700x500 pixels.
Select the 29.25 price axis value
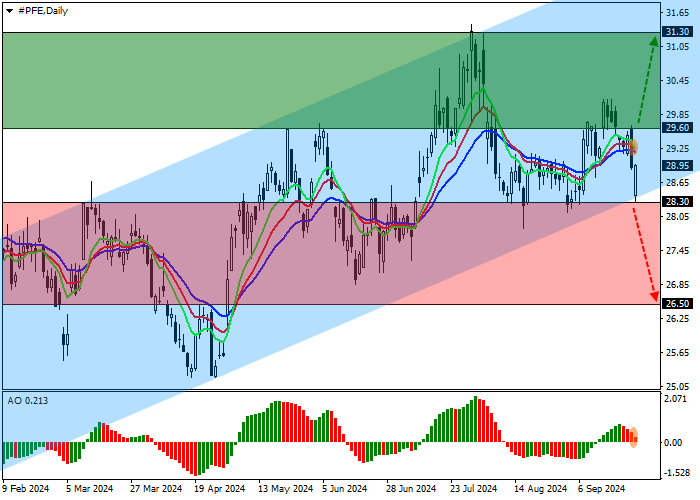(x=677, y=149)
